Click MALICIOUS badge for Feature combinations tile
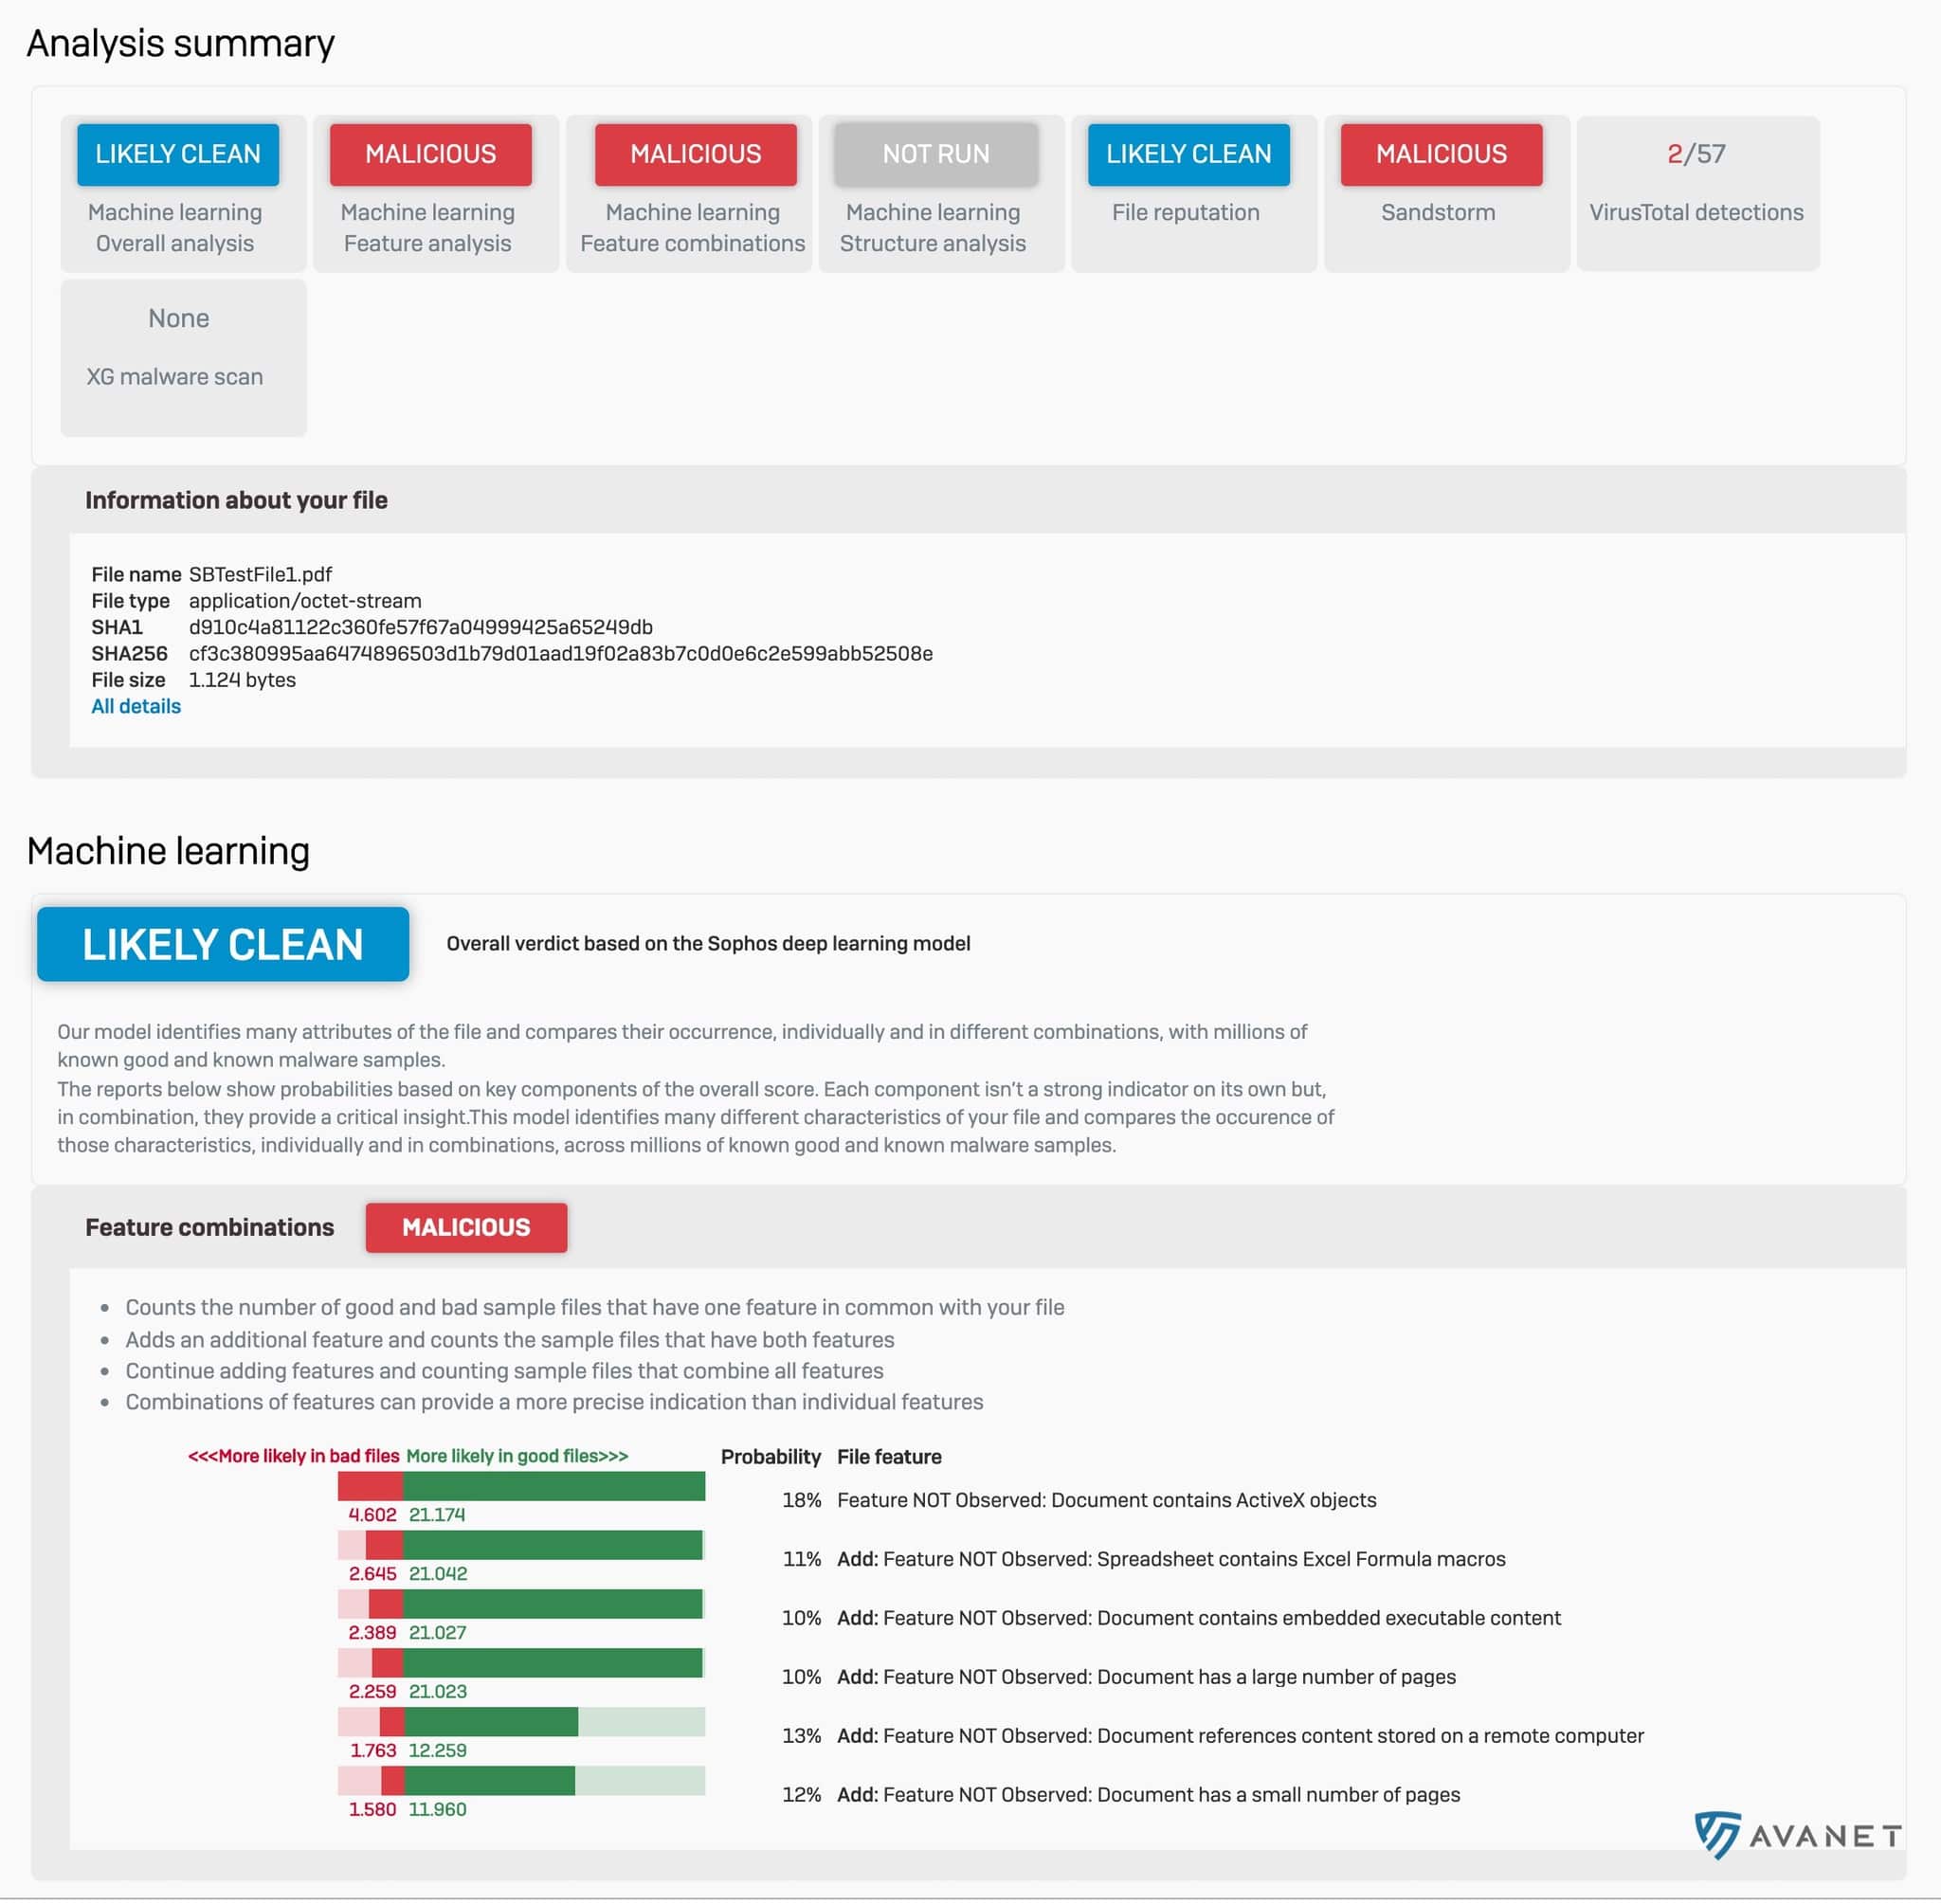This screenshot has width=1941, height=1904. pyautogui.click(x=695, y=154)
